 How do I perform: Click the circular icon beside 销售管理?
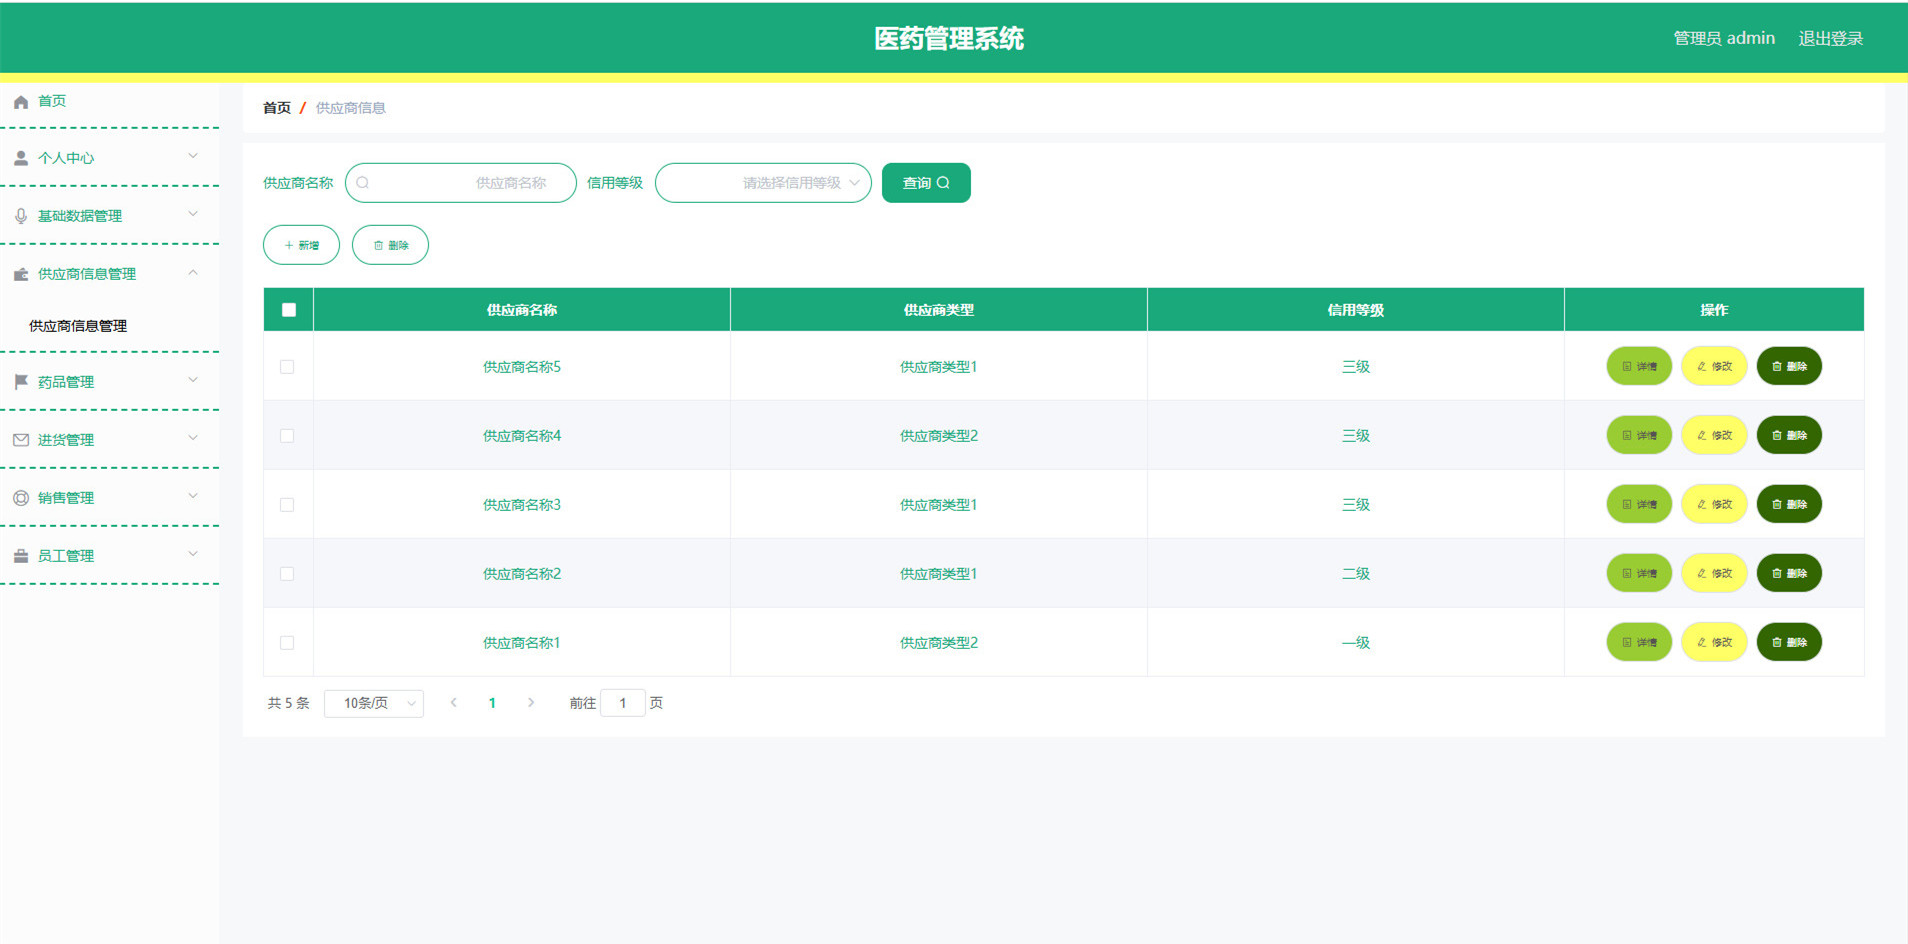click(20, 498)
